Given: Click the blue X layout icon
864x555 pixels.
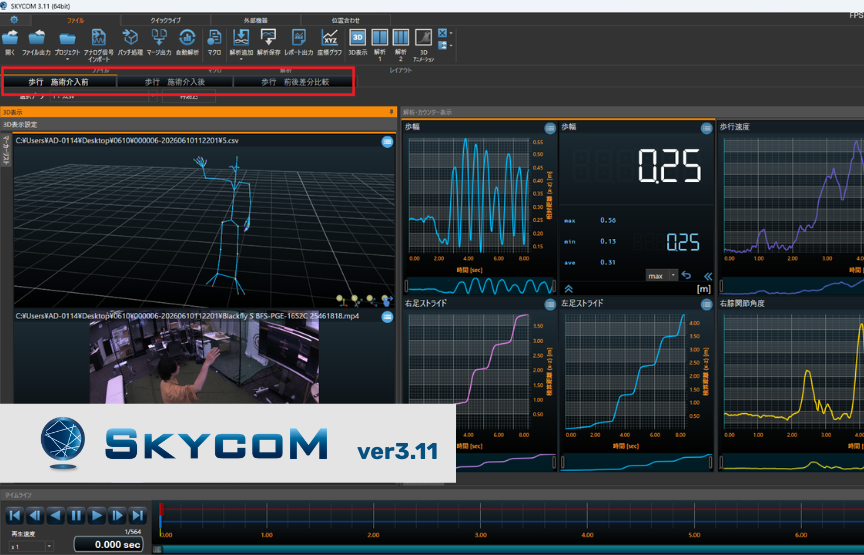Looking at the screenshot, I should coord(442,33).
